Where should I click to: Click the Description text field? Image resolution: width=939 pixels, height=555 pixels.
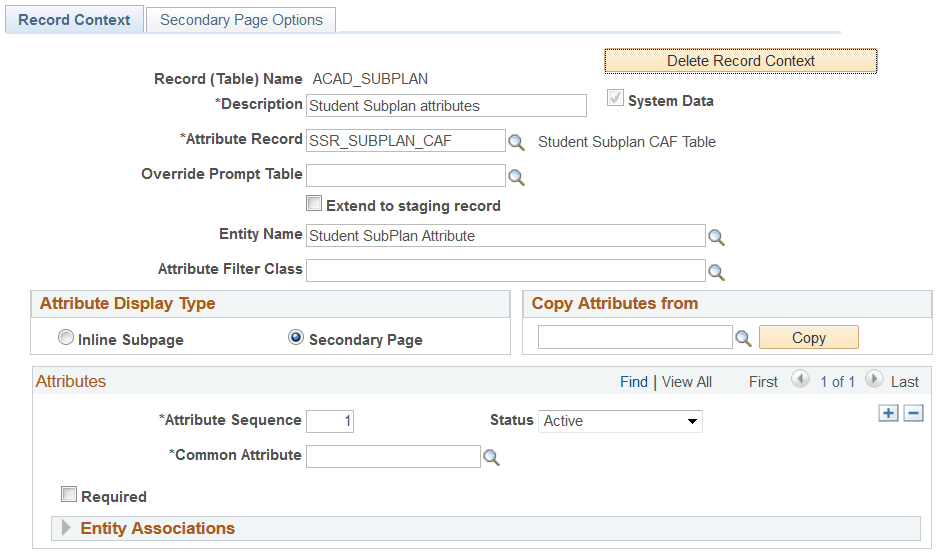point(446,105)
